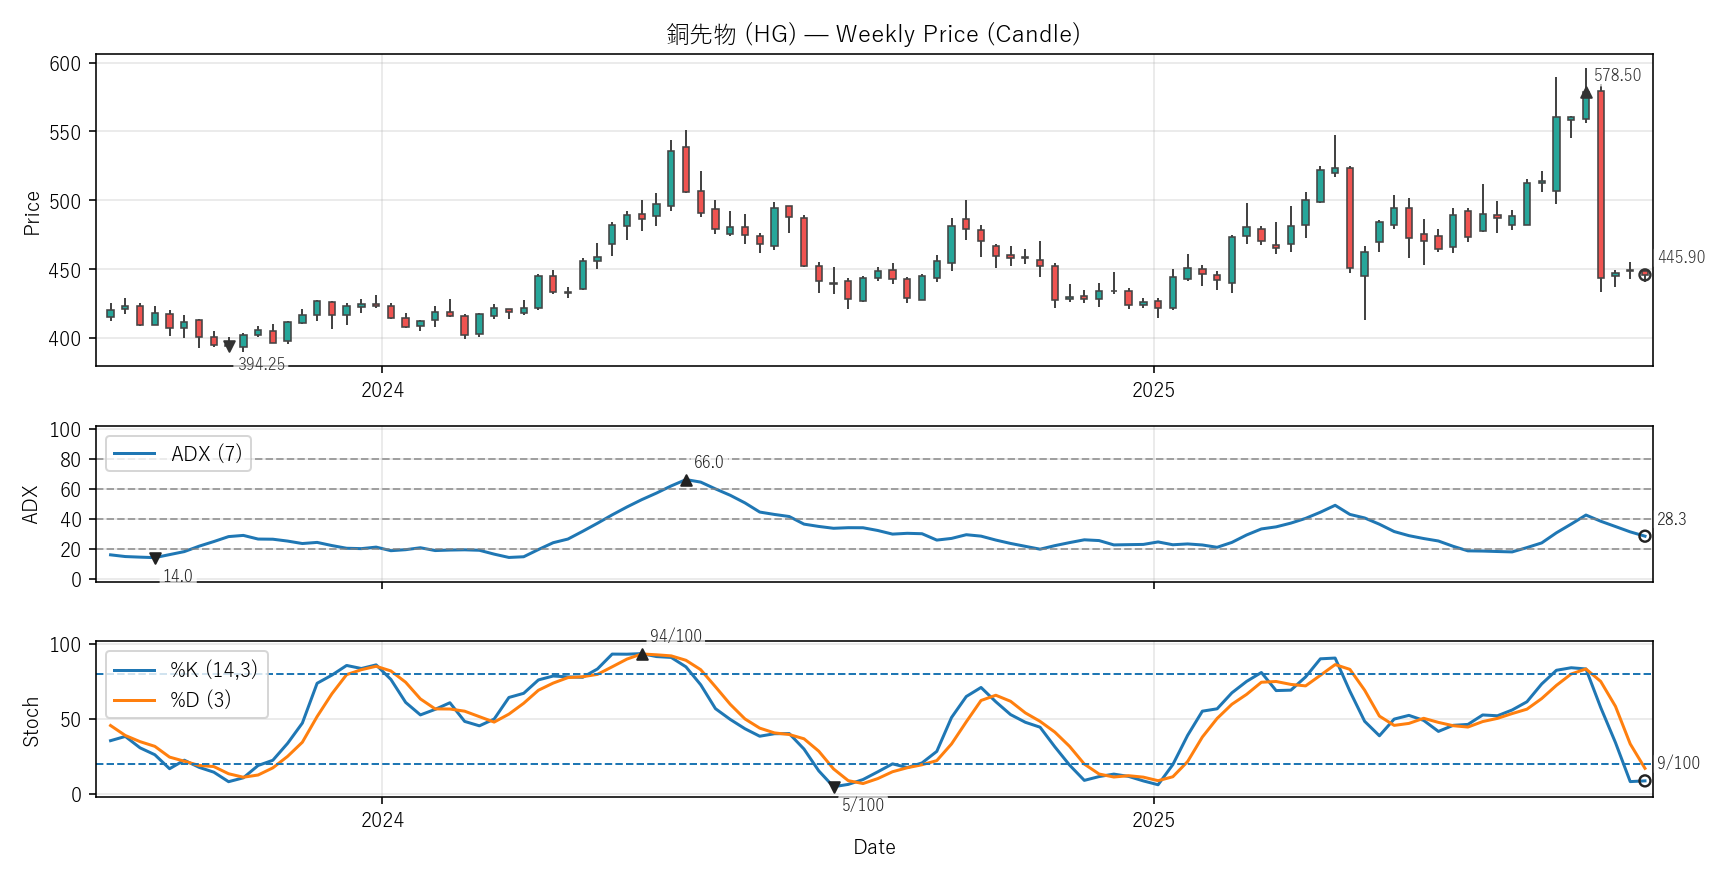
Task: Click the 80 tick on ADX axis
Action: tap(71, 460)
